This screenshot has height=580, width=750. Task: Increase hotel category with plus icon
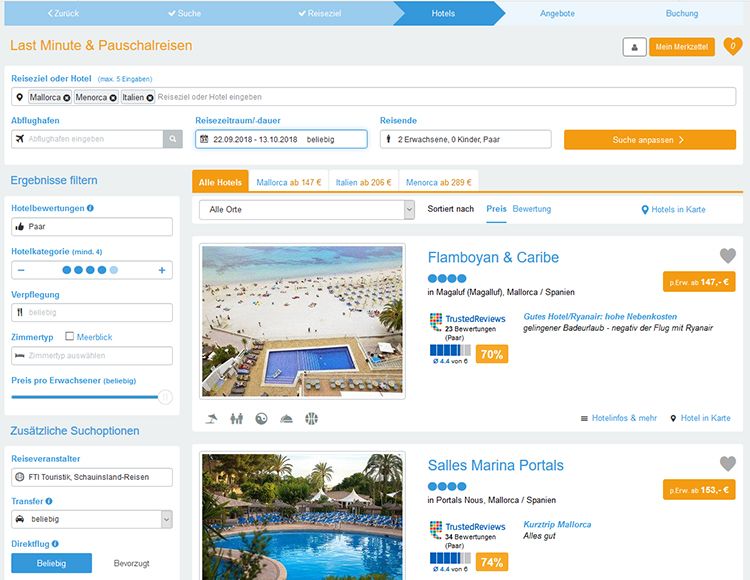[x=162, y=270]
